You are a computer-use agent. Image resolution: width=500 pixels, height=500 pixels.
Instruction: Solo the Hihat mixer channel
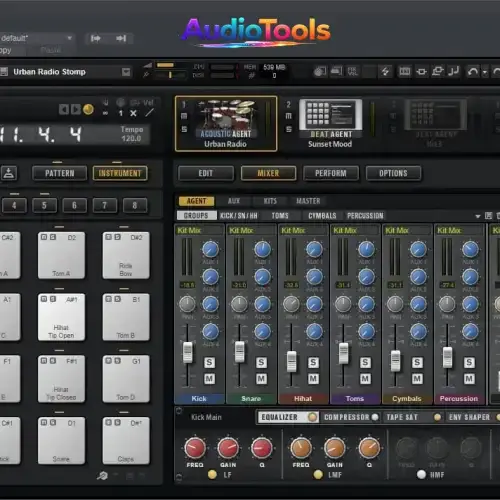tap(313, 362)
